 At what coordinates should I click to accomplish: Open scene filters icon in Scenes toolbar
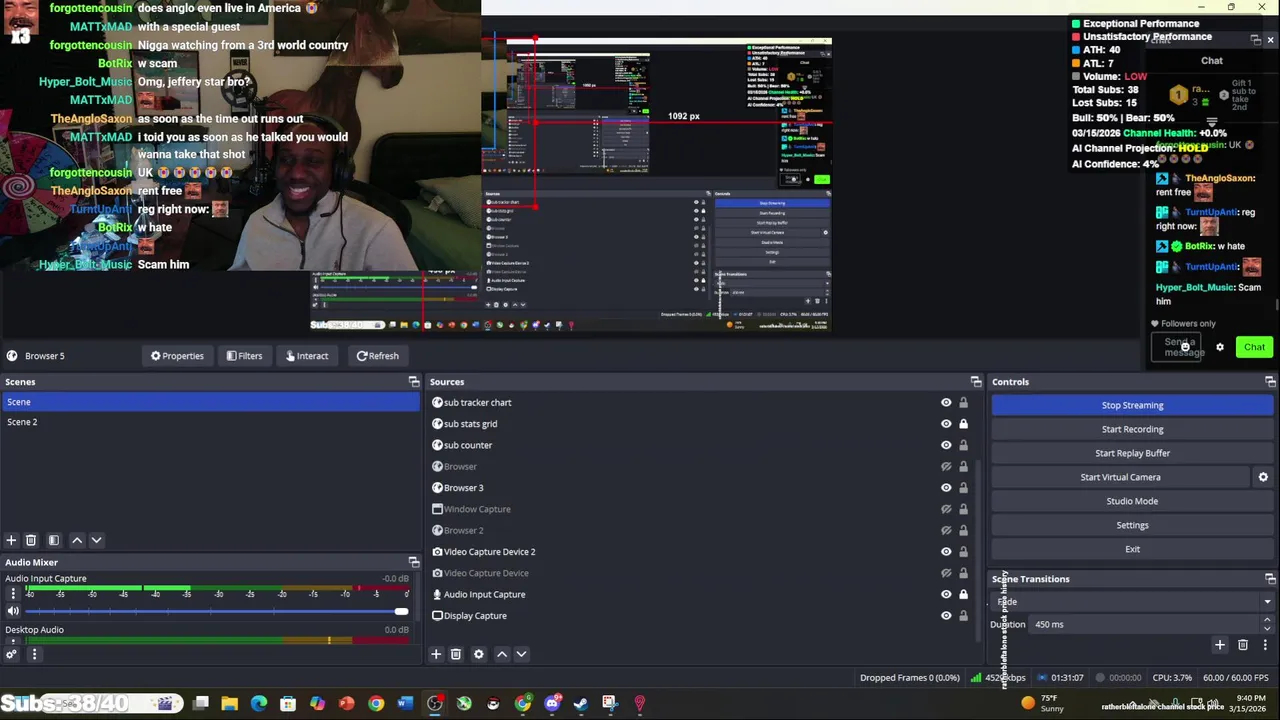coord(54,540)
